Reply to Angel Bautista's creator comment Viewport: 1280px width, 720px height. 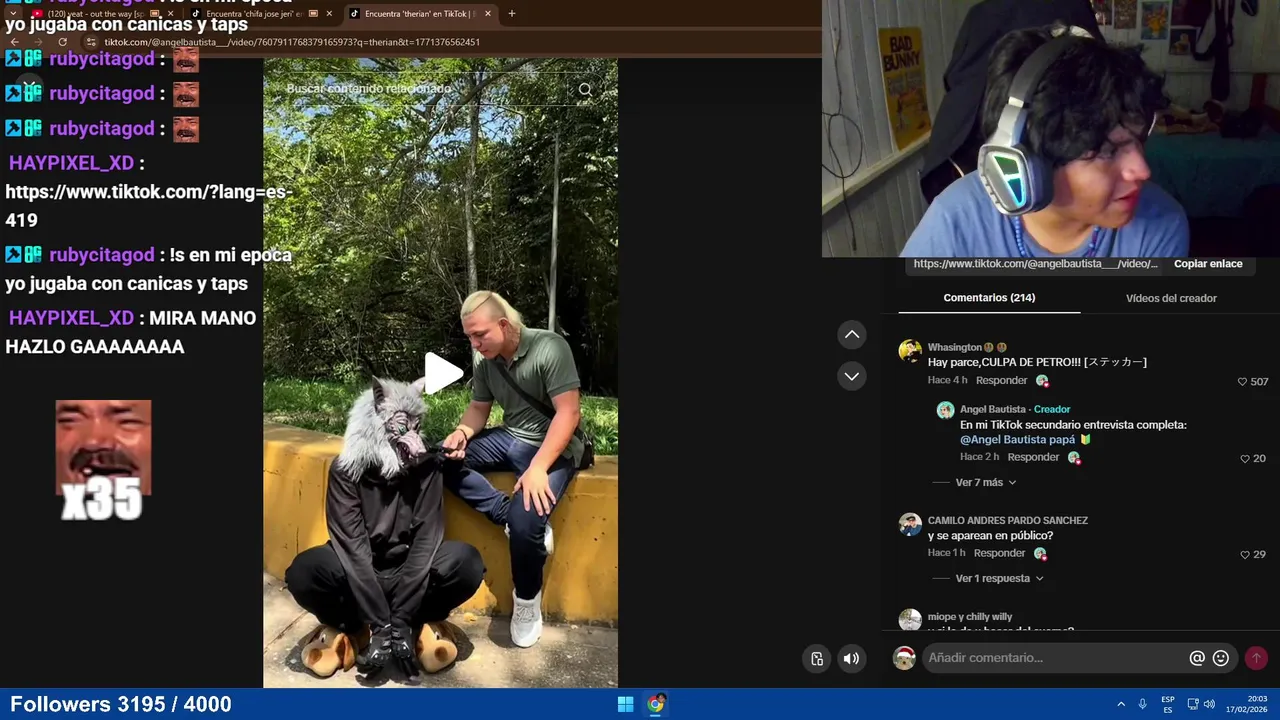[1033, 457]
